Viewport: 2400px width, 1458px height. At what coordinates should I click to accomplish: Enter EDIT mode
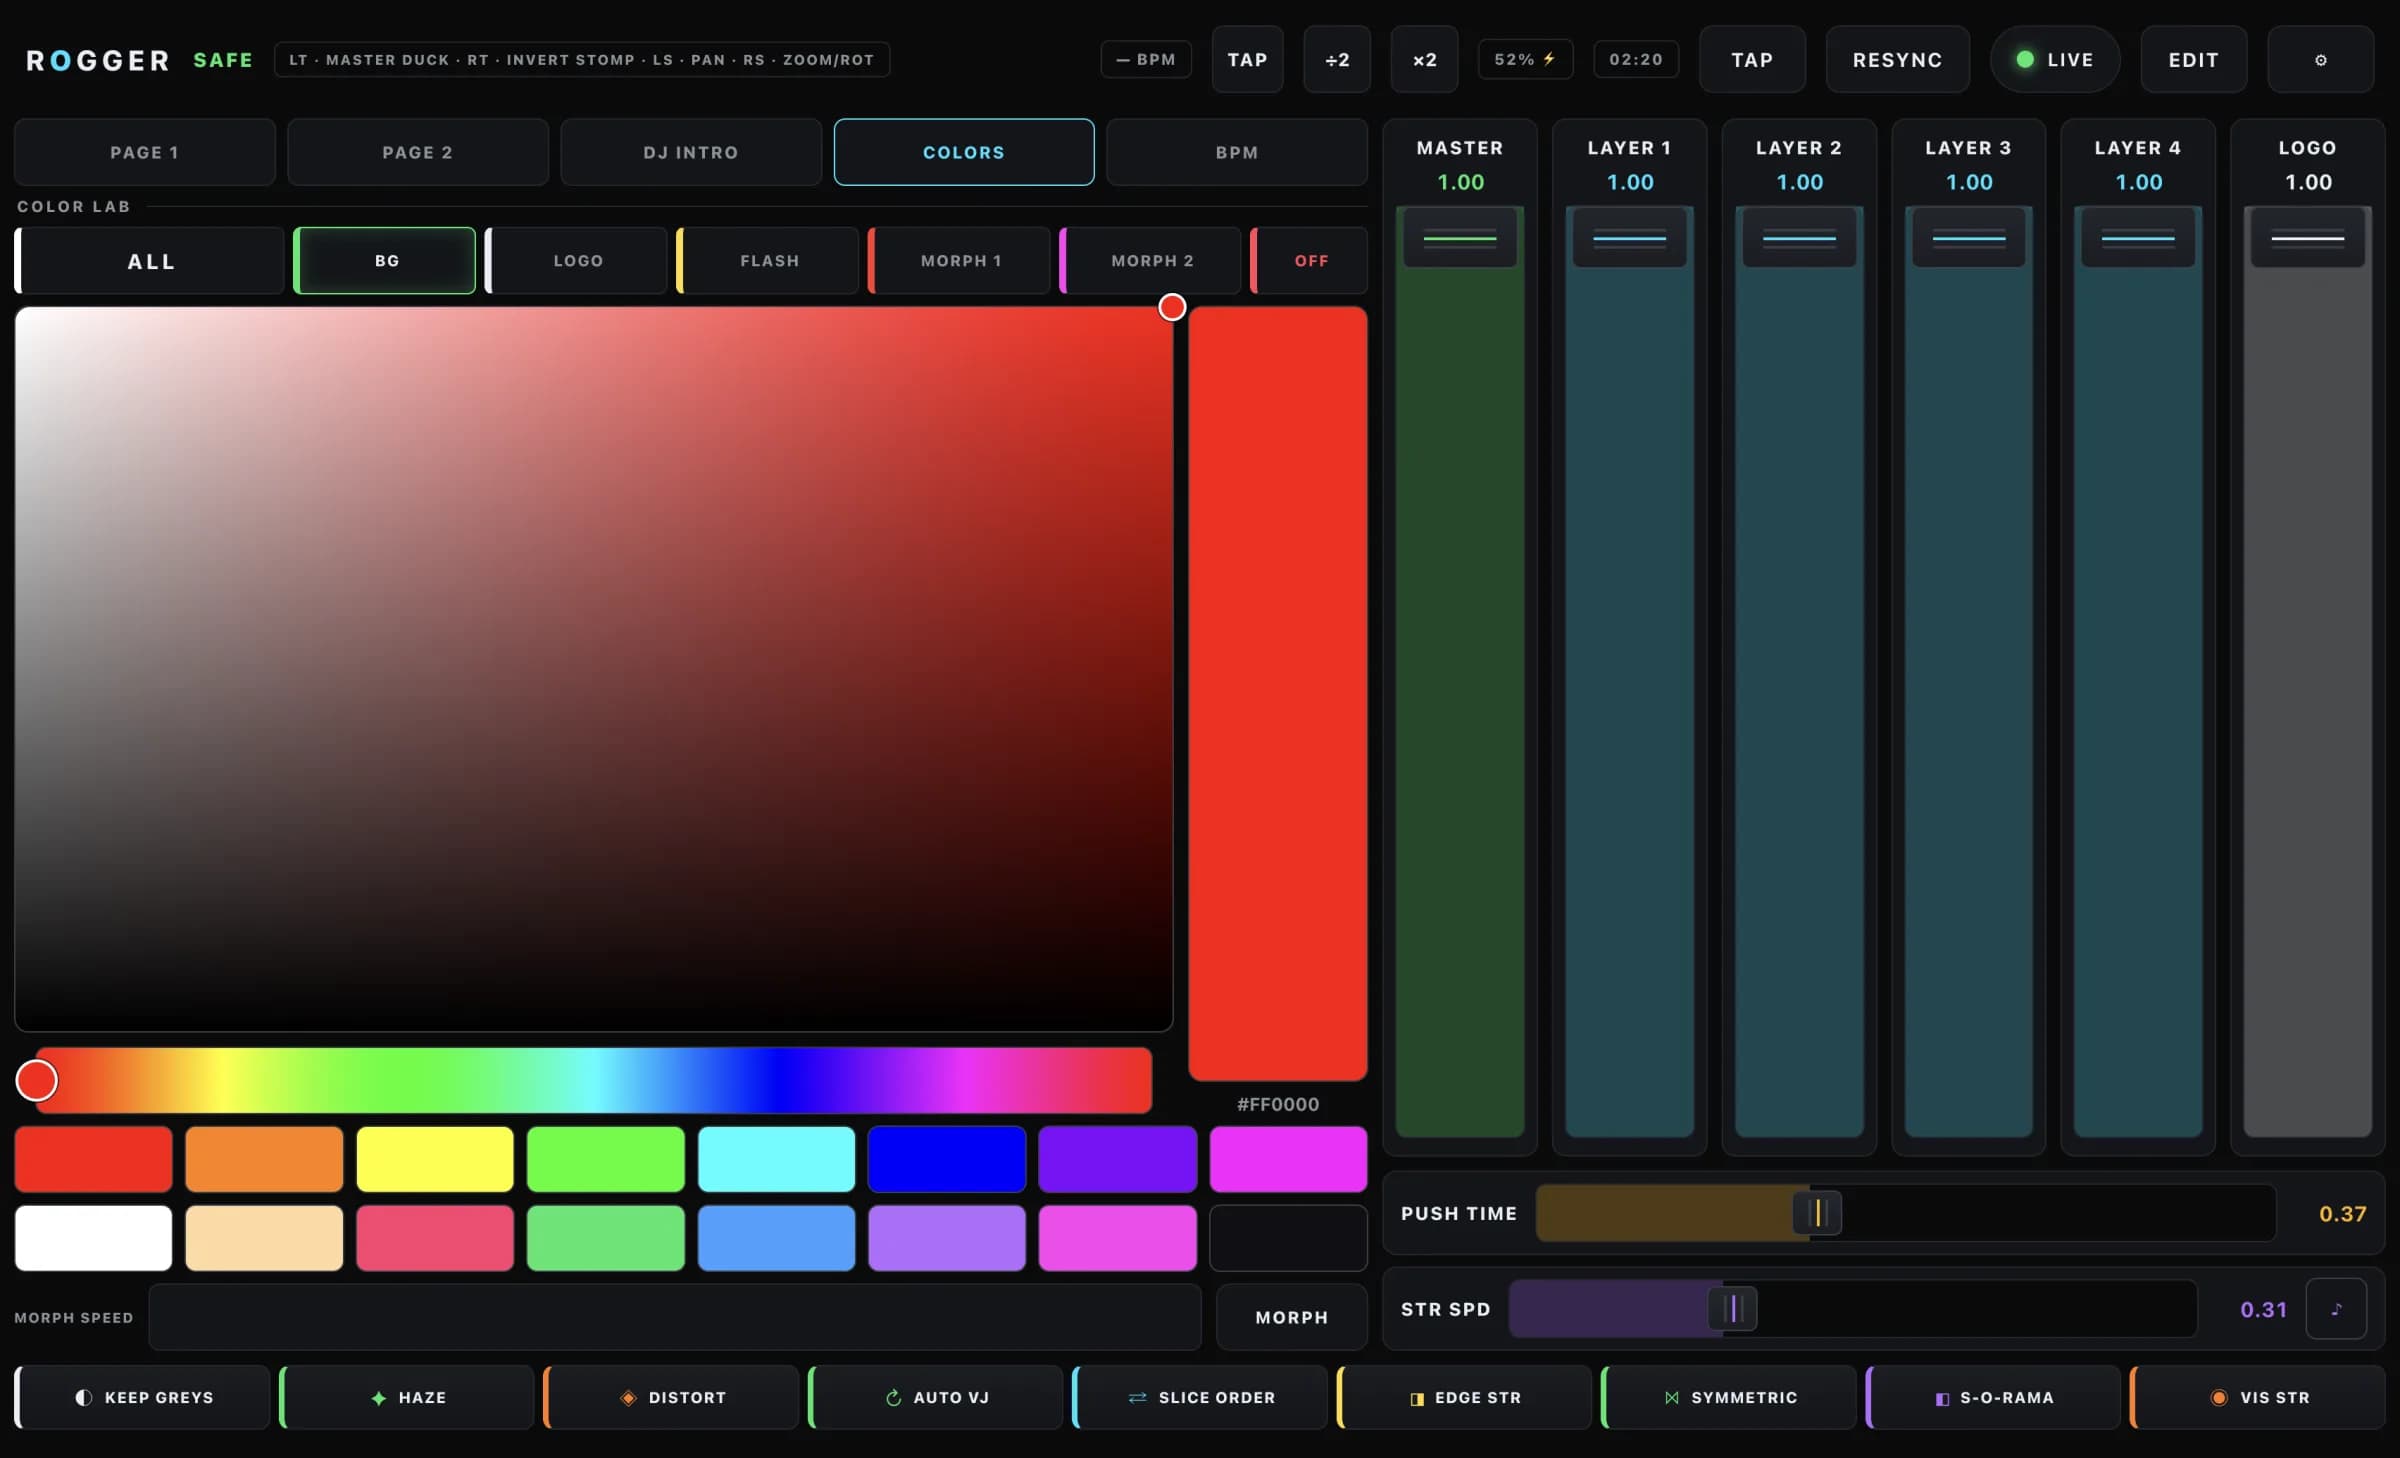click(2193, 60)
